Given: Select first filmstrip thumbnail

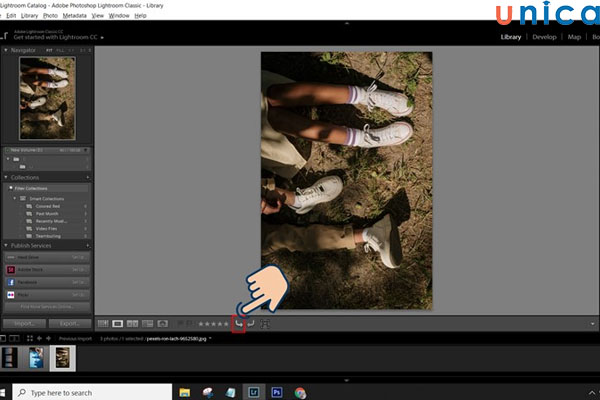Looking at the screenshot, I should (x=10, y=358).
